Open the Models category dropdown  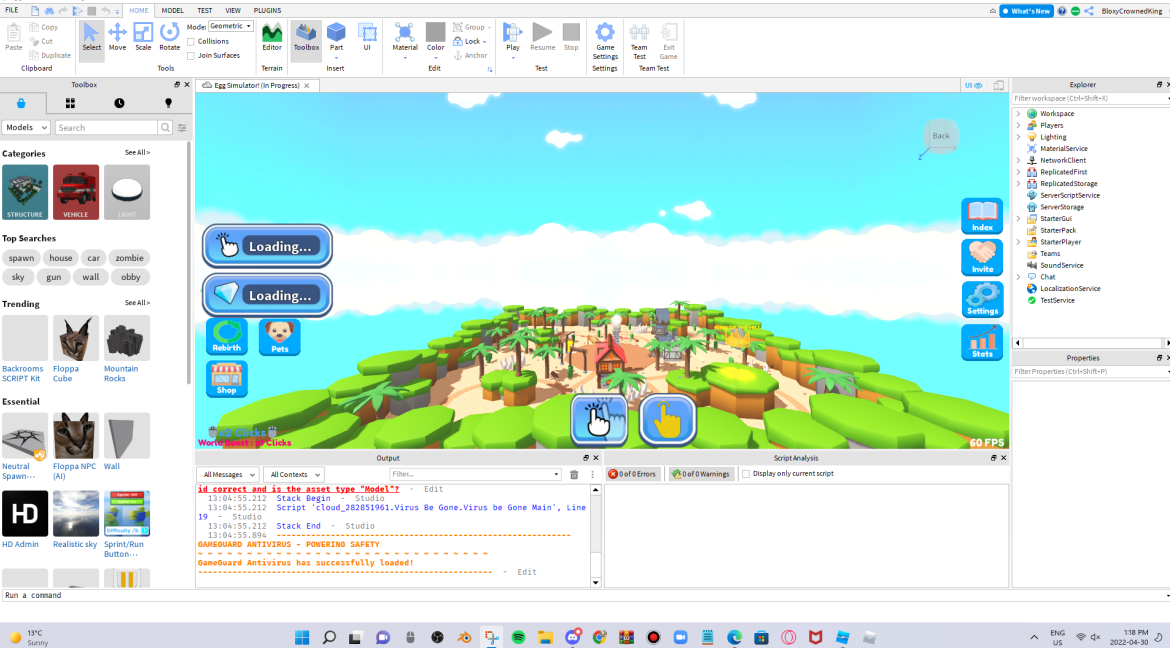pos(26,128)
